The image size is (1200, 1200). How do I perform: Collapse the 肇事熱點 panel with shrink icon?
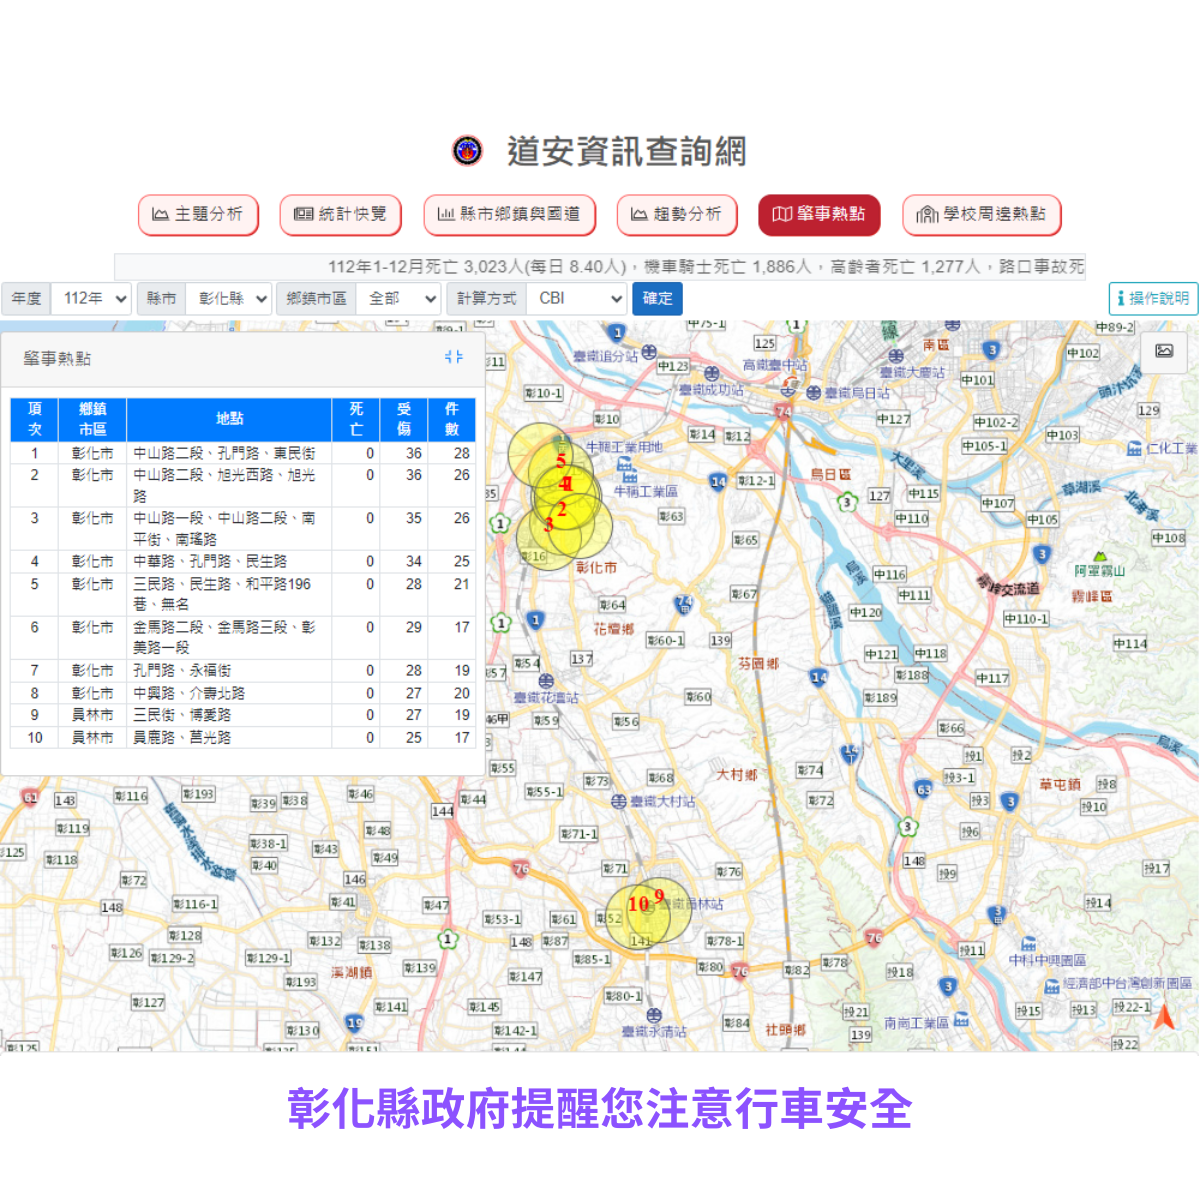(454, 357)
